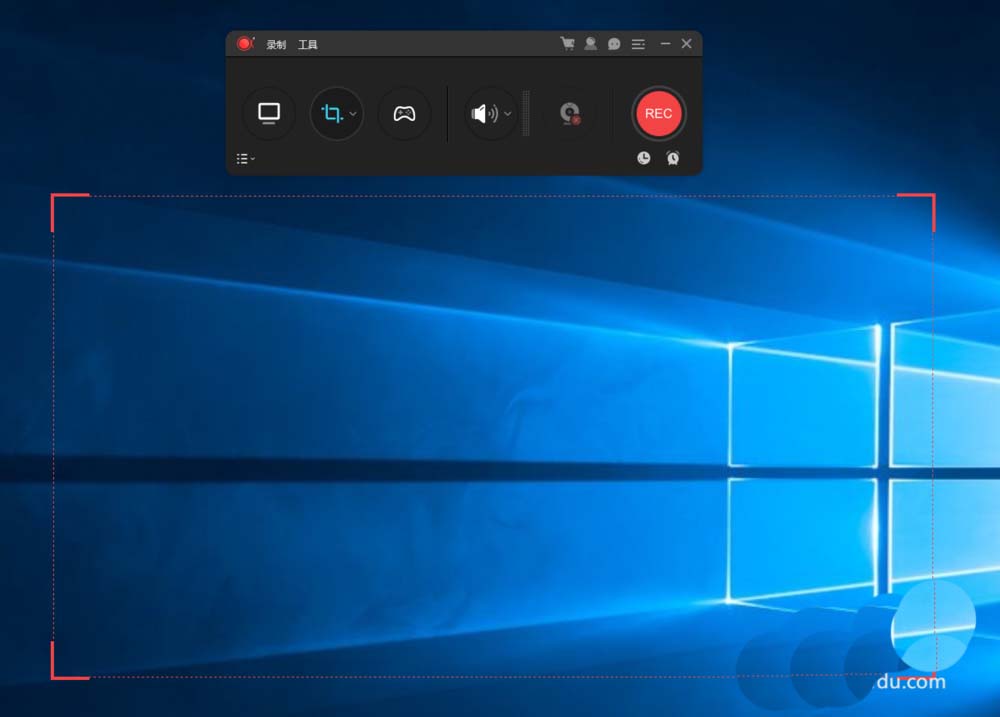Select full screen recording mode
This screenshot has height=717, width=1000.
269,114
